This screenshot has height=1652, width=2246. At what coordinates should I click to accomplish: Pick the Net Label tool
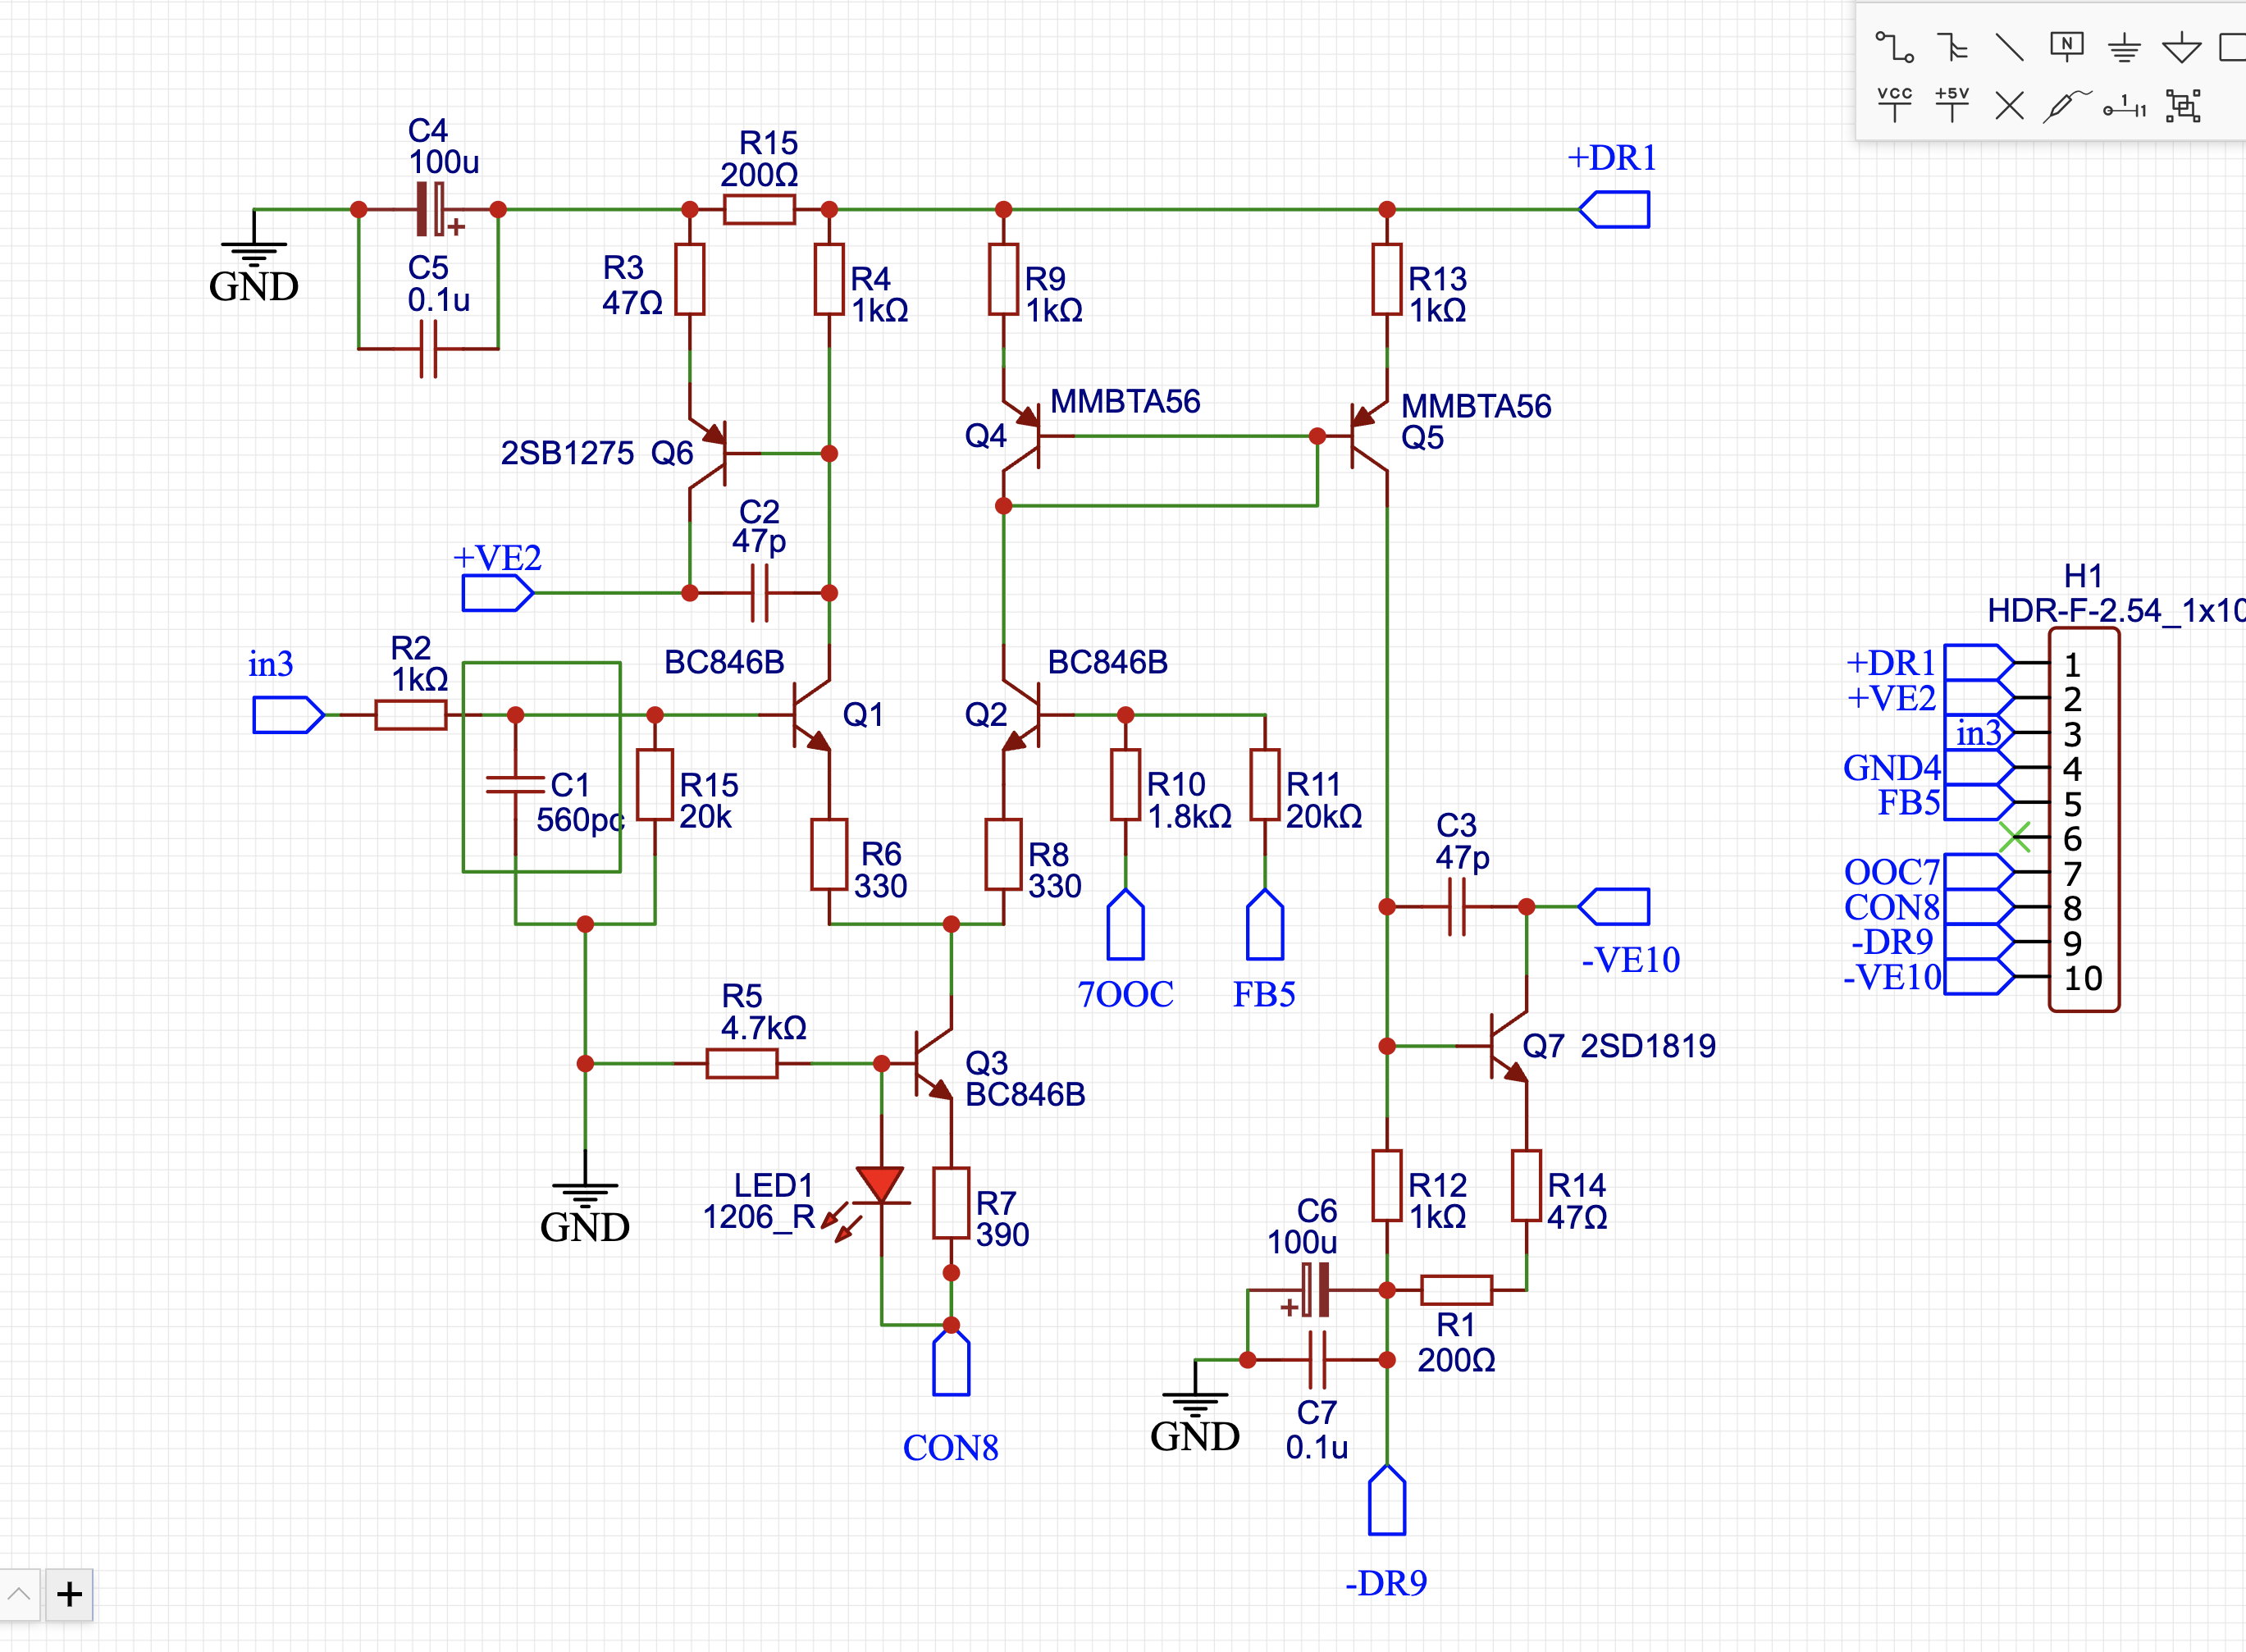coord(2066,46)
